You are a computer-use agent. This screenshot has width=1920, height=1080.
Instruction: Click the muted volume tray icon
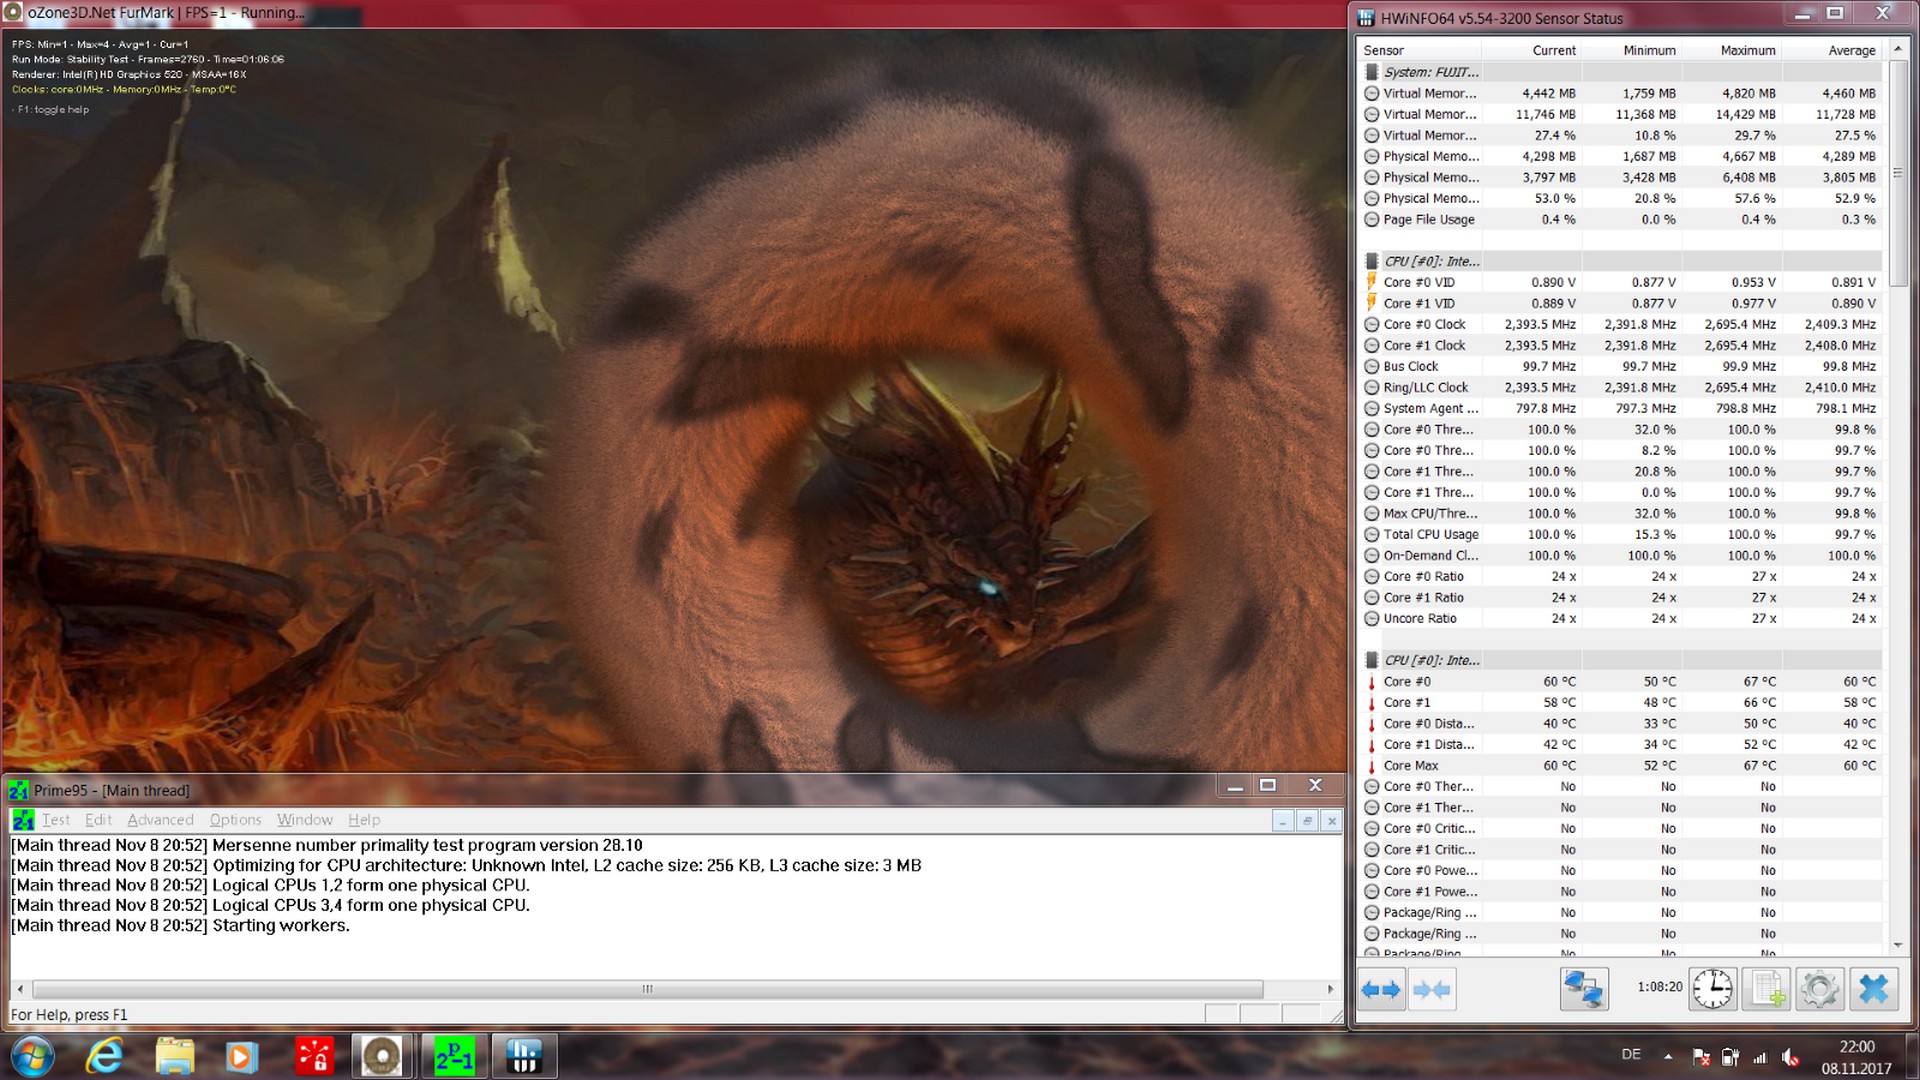(1791, 1057)
